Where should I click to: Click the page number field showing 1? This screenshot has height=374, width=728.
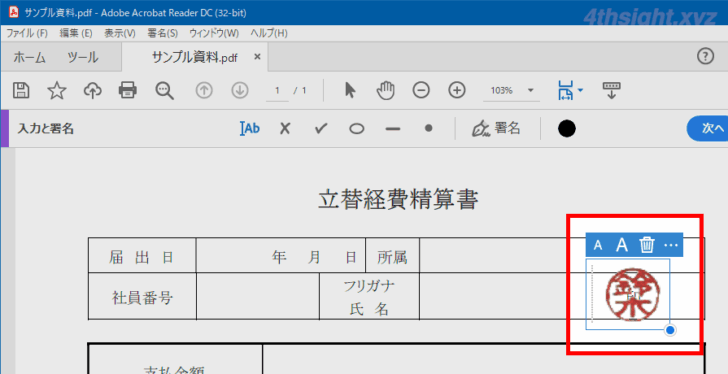point(277,90)
